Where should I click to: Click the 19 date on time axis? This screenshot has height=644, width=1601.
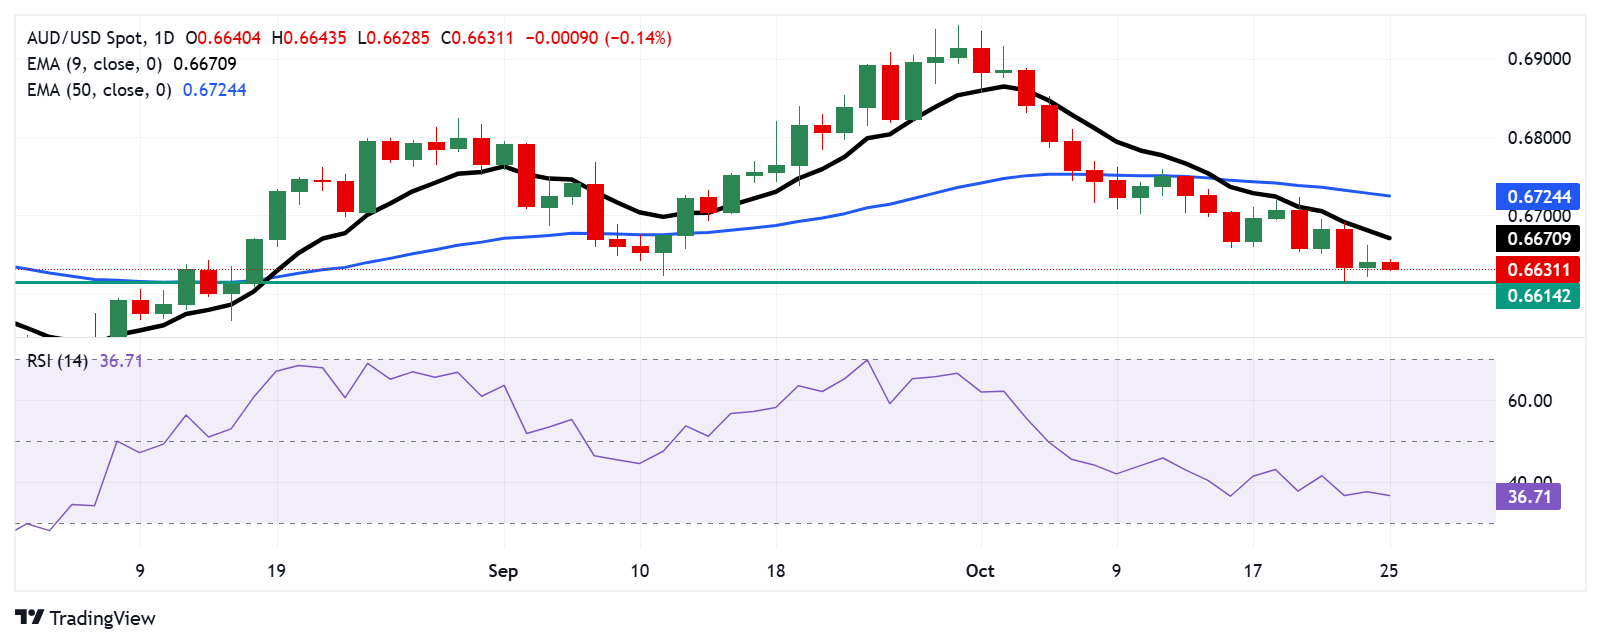pos(276,571)
